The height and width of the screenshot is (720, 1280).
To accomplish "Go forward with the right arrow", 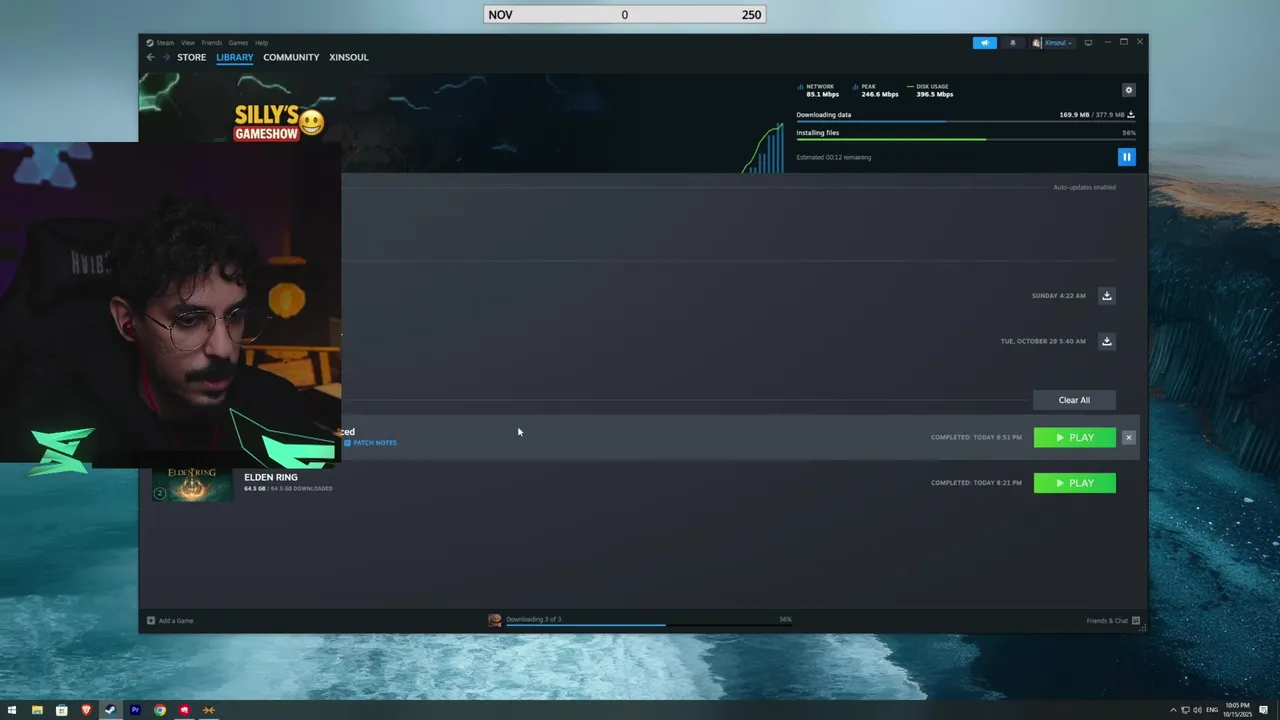I will (x=166, y=57).
